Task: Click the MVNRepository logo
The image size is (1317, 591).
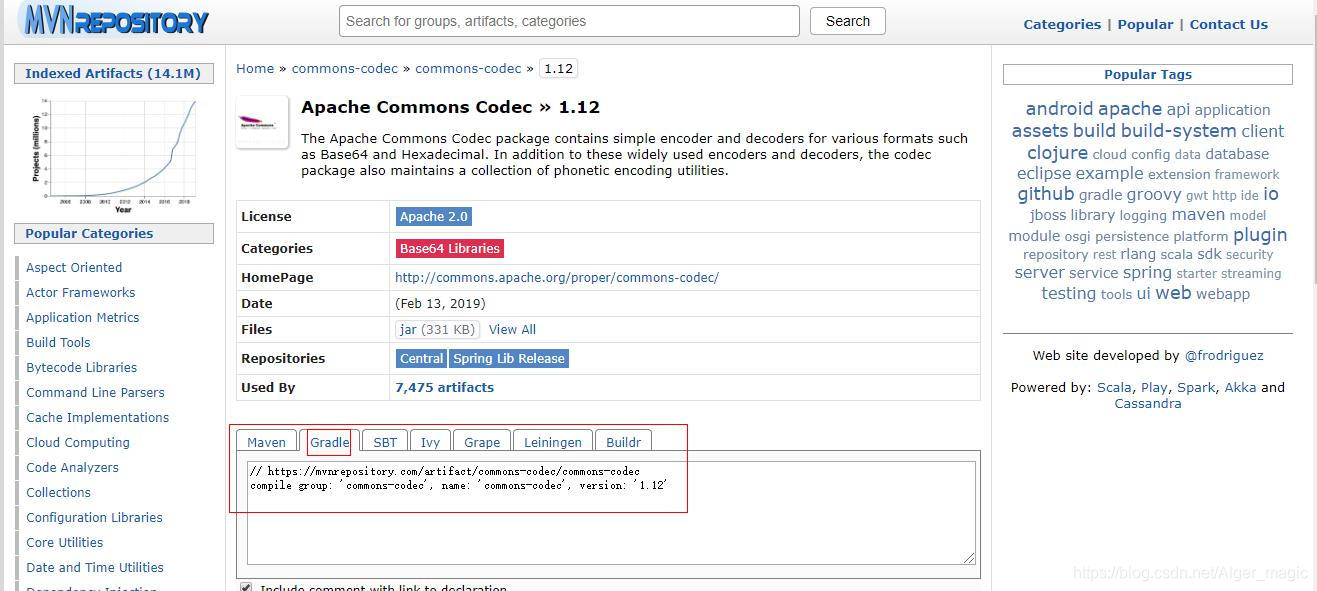Action: pos(114,20)
